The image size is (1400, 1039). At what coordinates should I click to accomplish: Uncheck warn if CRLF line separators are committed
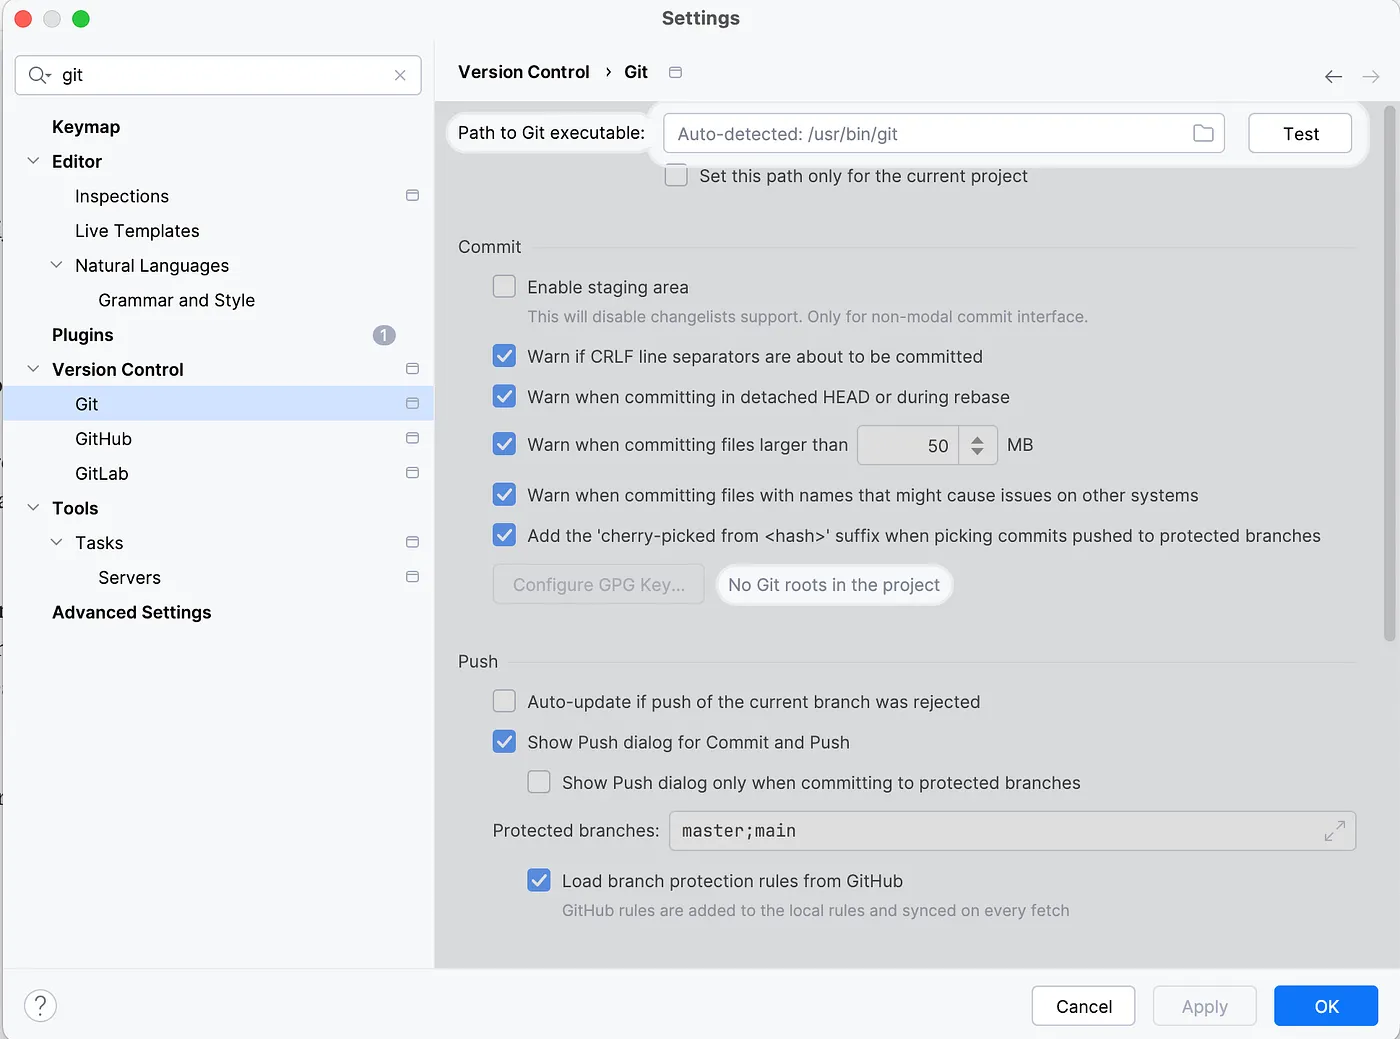[504, 355]
